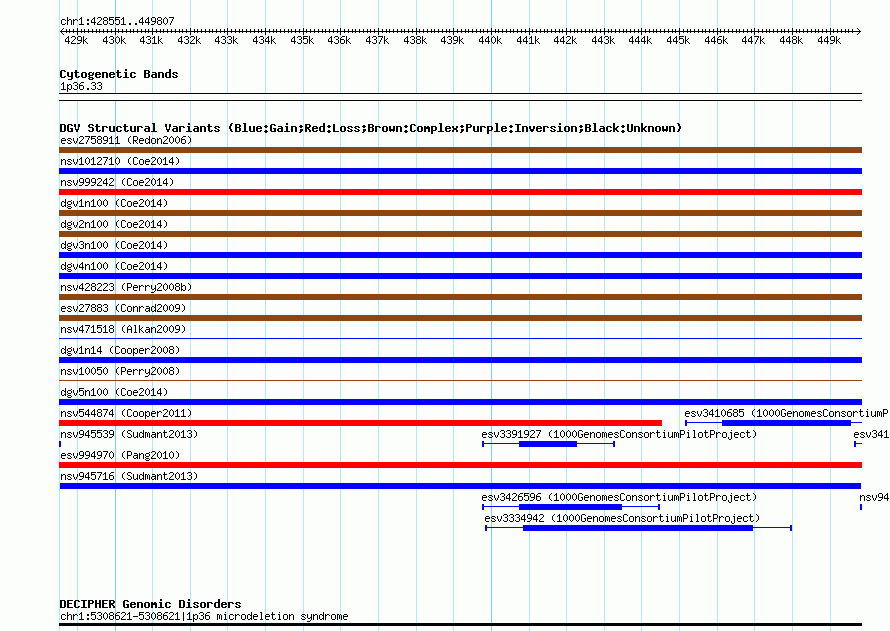Click the esv2758911 (Redon2006) brown variant bar
890x631 pixels.
pyautogui.click(x=460, y=150)
